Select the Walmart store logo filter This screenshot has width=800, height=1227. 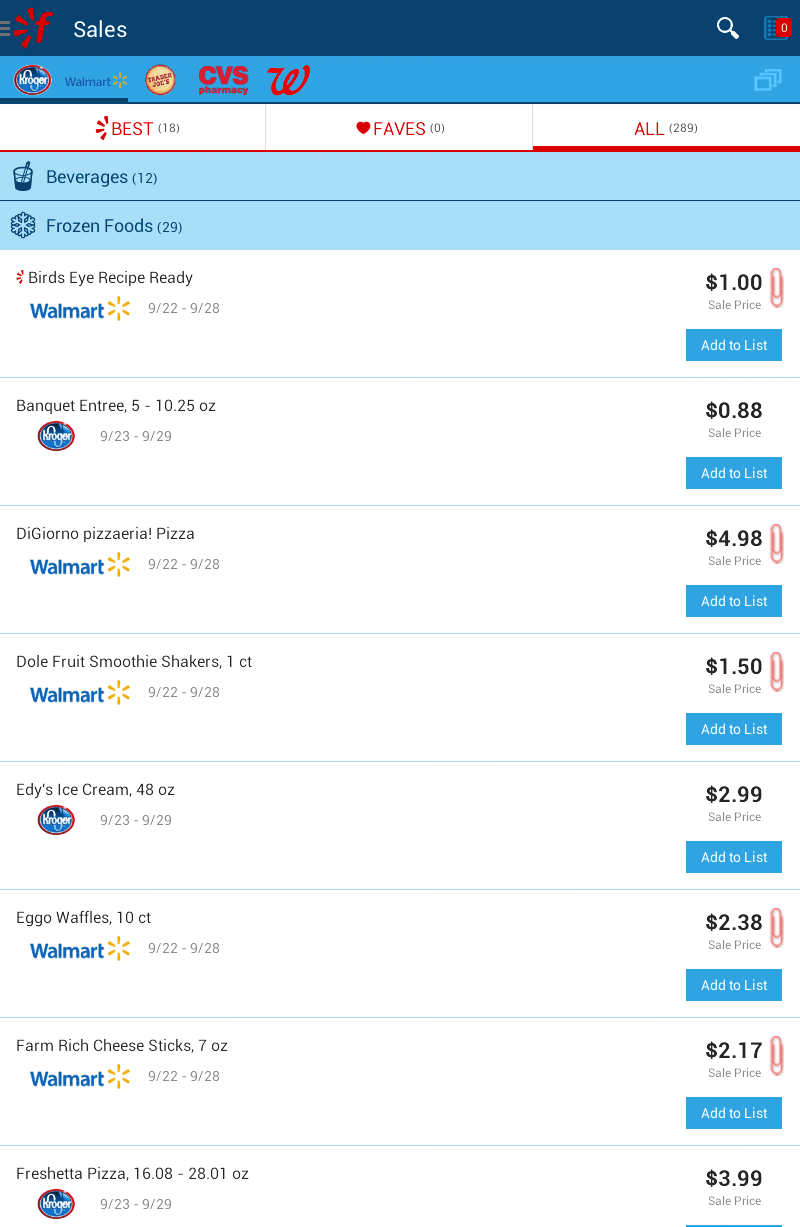(x=96, y=81)
